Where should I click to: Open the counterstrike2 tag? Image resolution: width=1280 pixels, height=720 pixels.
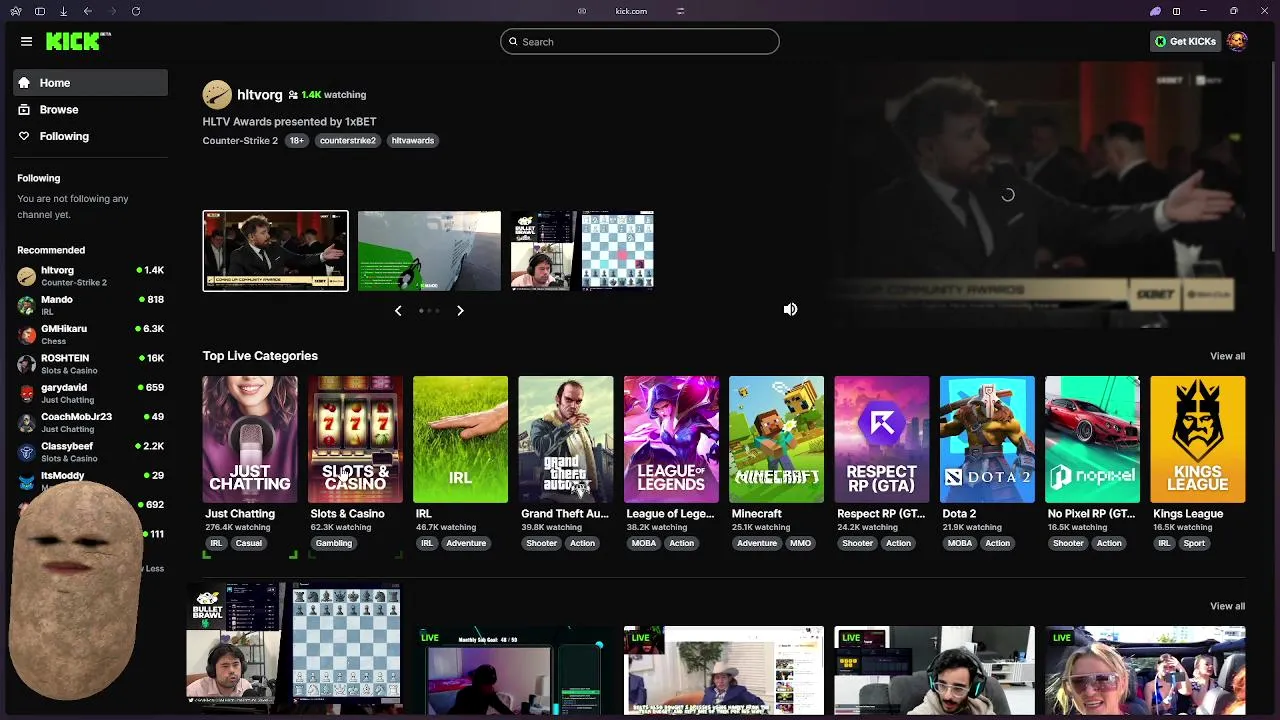347,141
